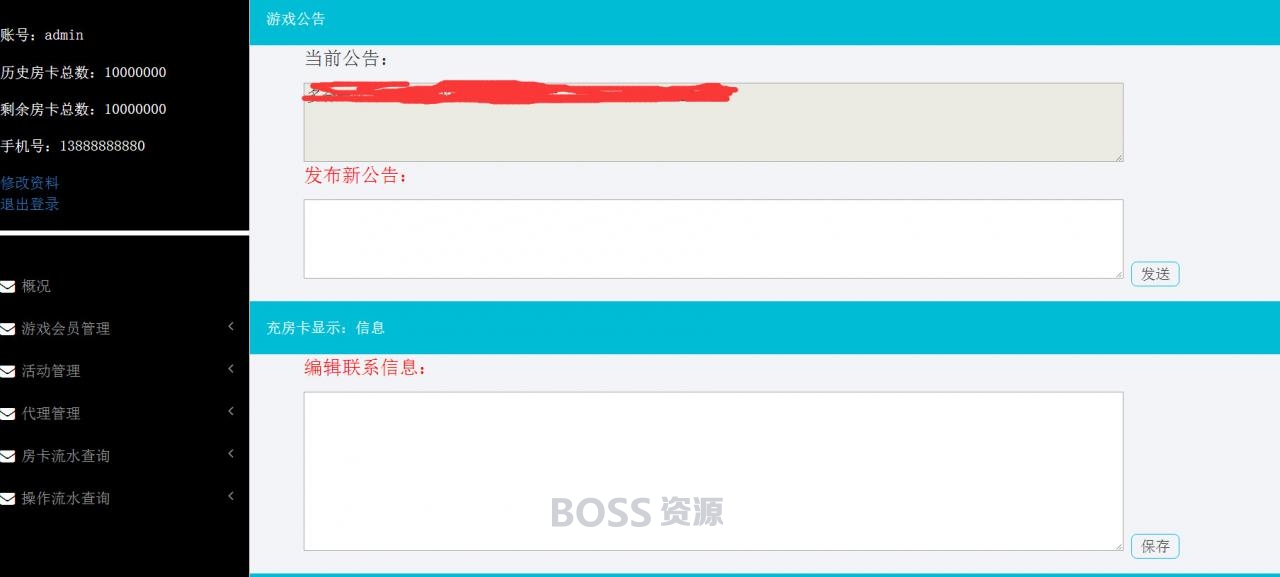The height and width of the screenshot is (577, 1280).
Task: Click the envelope icon beside 代理管理
Action: point(8,414)
